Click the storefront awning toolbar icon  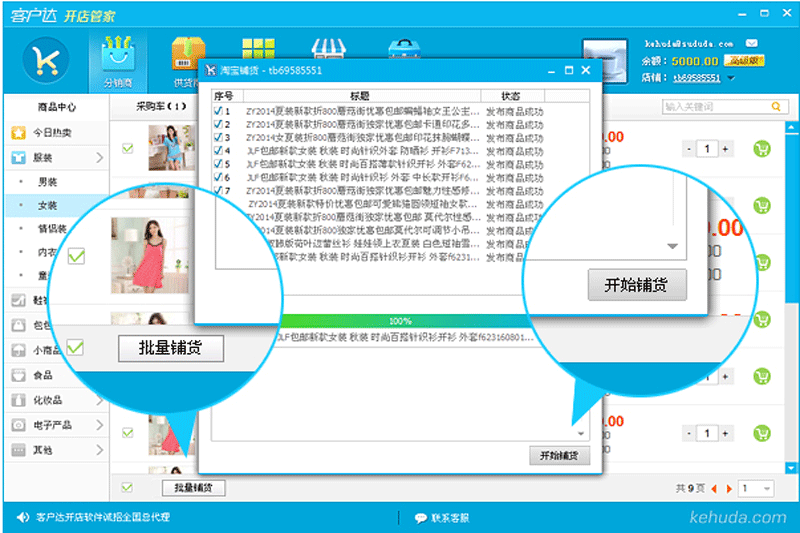point(329,48)
